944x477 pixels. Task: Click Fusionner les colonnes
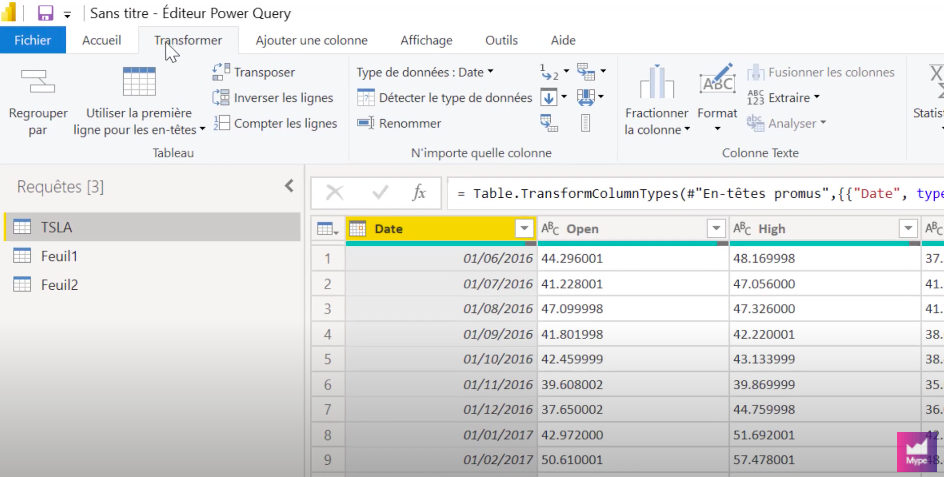point(821,72)
